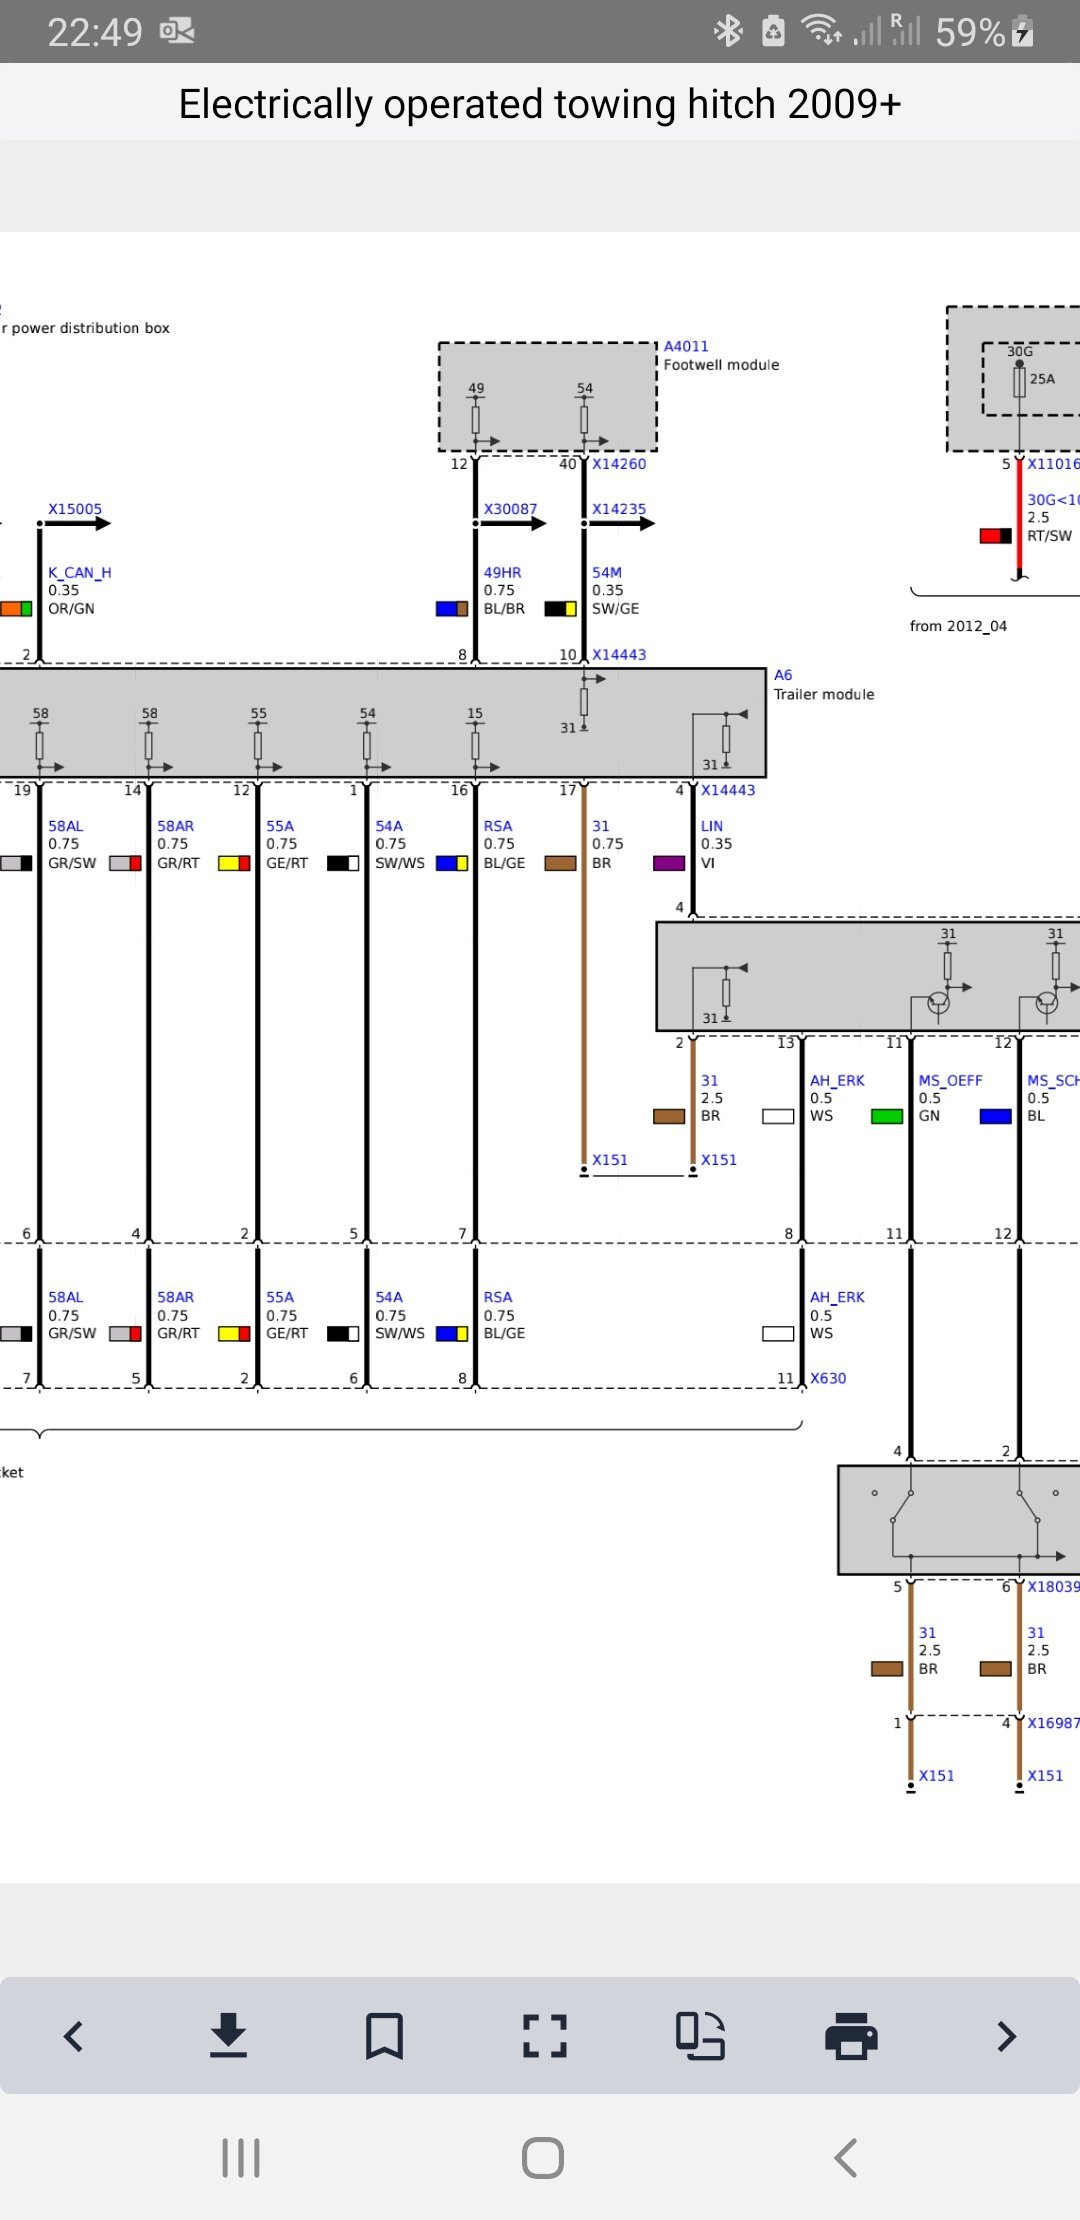
Task: Open connector X14260 link
Action: coord(619,464)
